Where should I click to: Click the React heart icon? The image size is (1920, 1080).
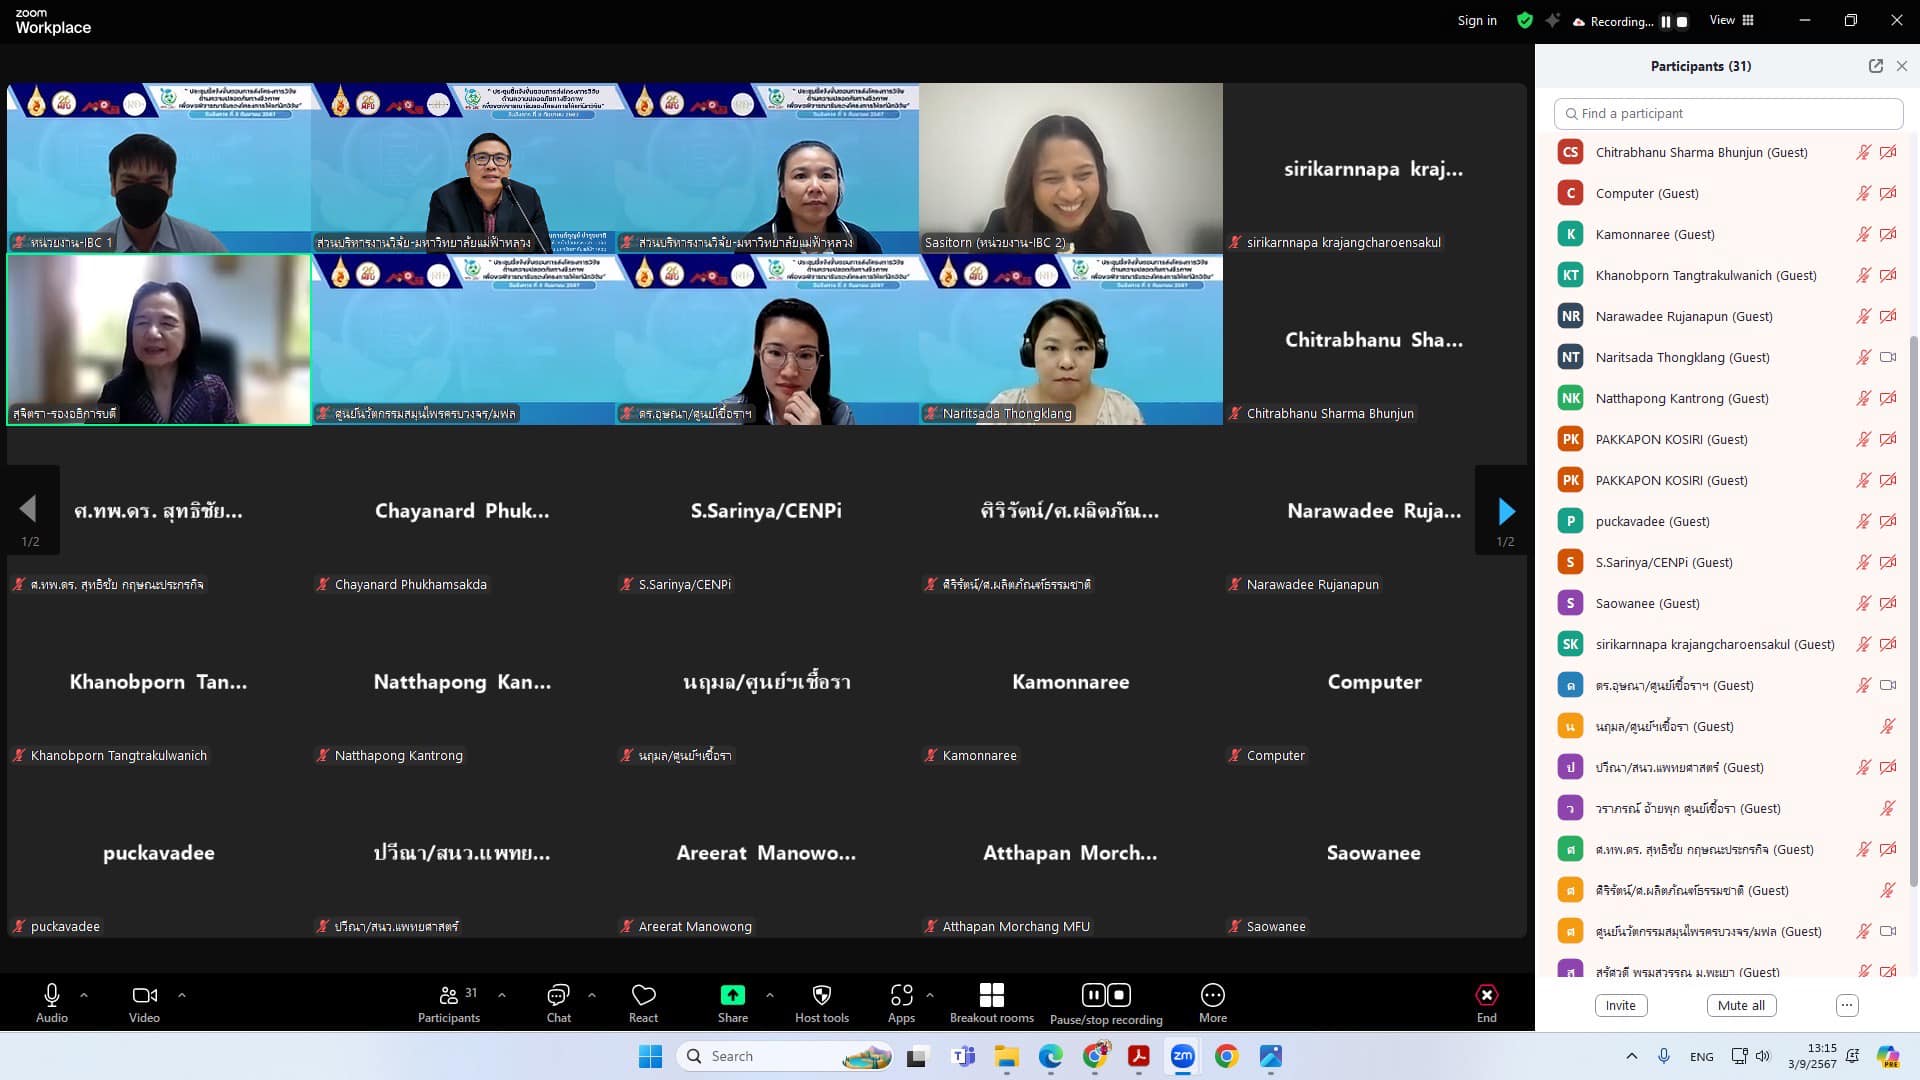pos(643,995)
